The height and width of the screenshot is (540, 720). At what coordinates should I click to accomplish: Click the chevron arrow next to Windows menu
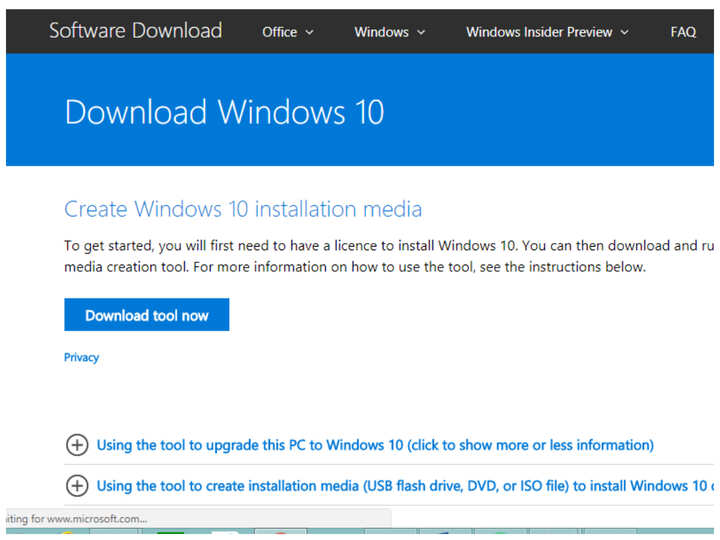421,32
